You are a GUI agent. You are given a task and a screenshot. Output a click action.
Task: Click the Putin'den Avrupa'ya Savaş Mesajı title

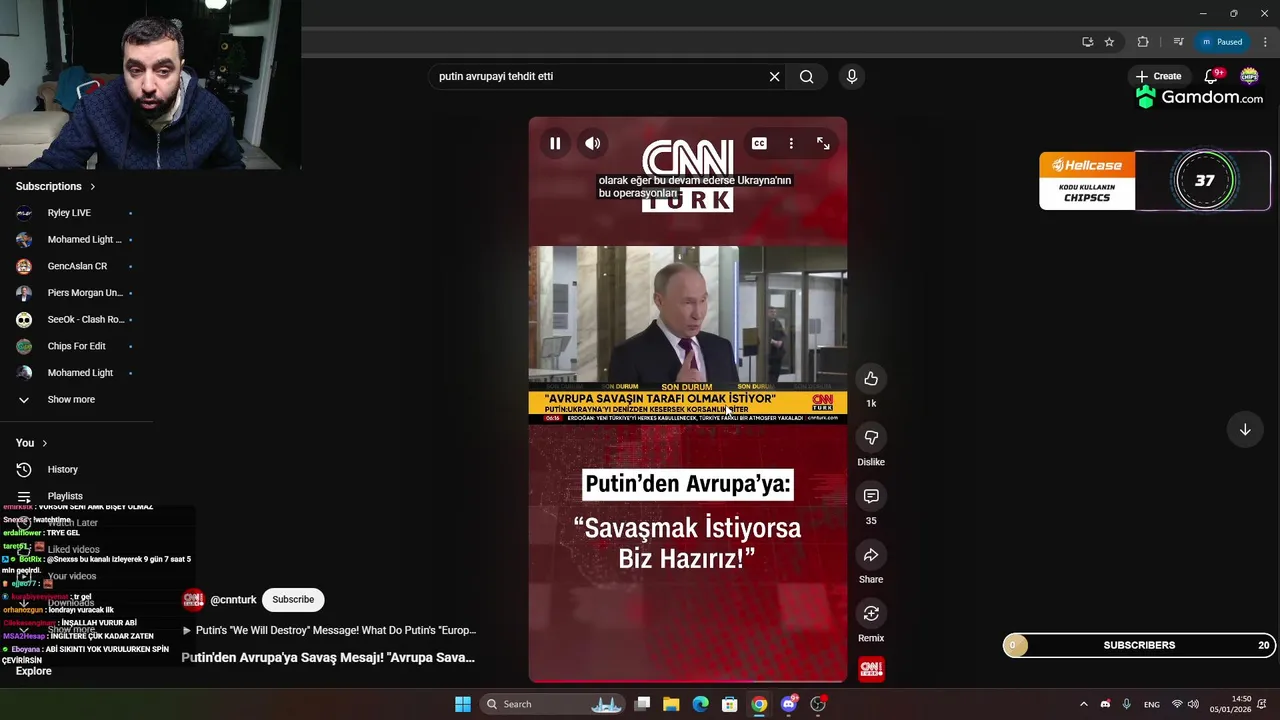pos(328,658)
